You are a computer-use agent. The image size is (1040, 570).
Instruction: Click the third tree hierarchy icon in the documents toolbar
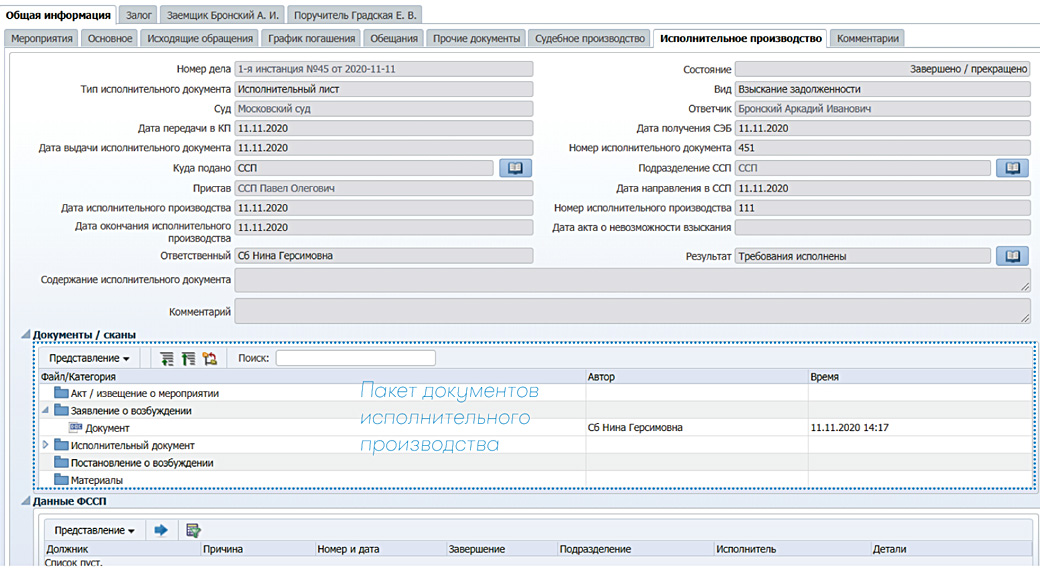(209, 358)
